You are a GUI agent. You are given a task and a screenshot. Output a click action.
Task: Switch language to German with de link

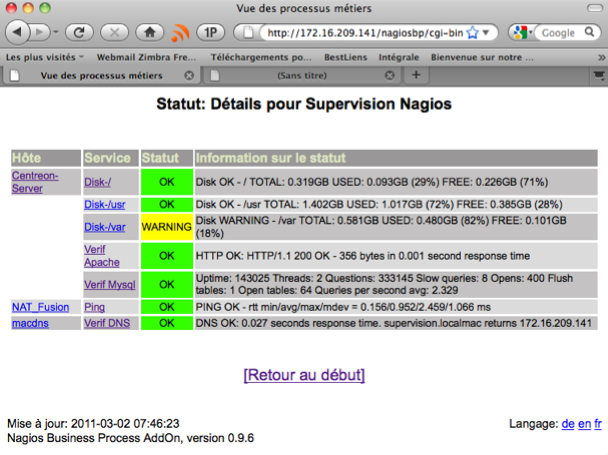[567, 424]
